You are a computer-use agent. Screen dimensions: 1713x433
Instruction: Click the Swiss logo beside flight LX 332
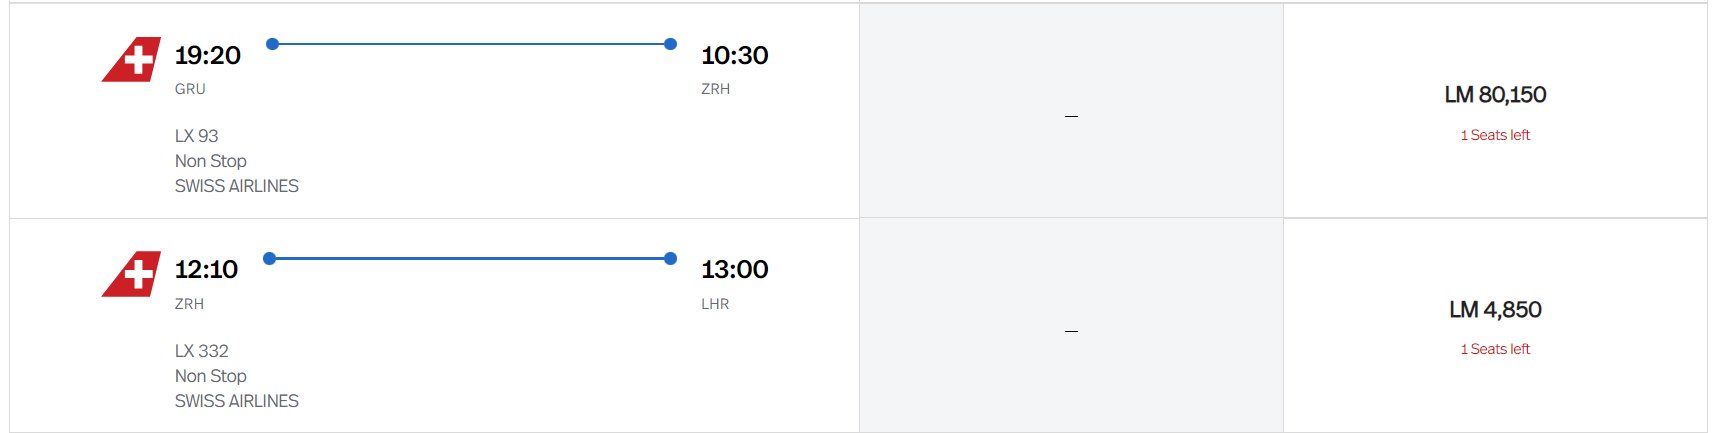click(x=131, y=274)
